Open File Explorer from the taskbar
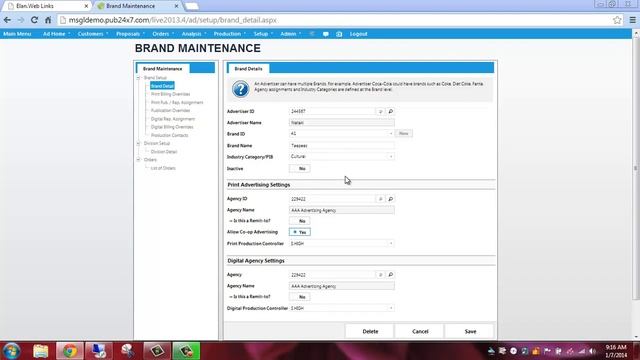The height and width of the screenshot is (360, 640). click(x=41, y=351)
